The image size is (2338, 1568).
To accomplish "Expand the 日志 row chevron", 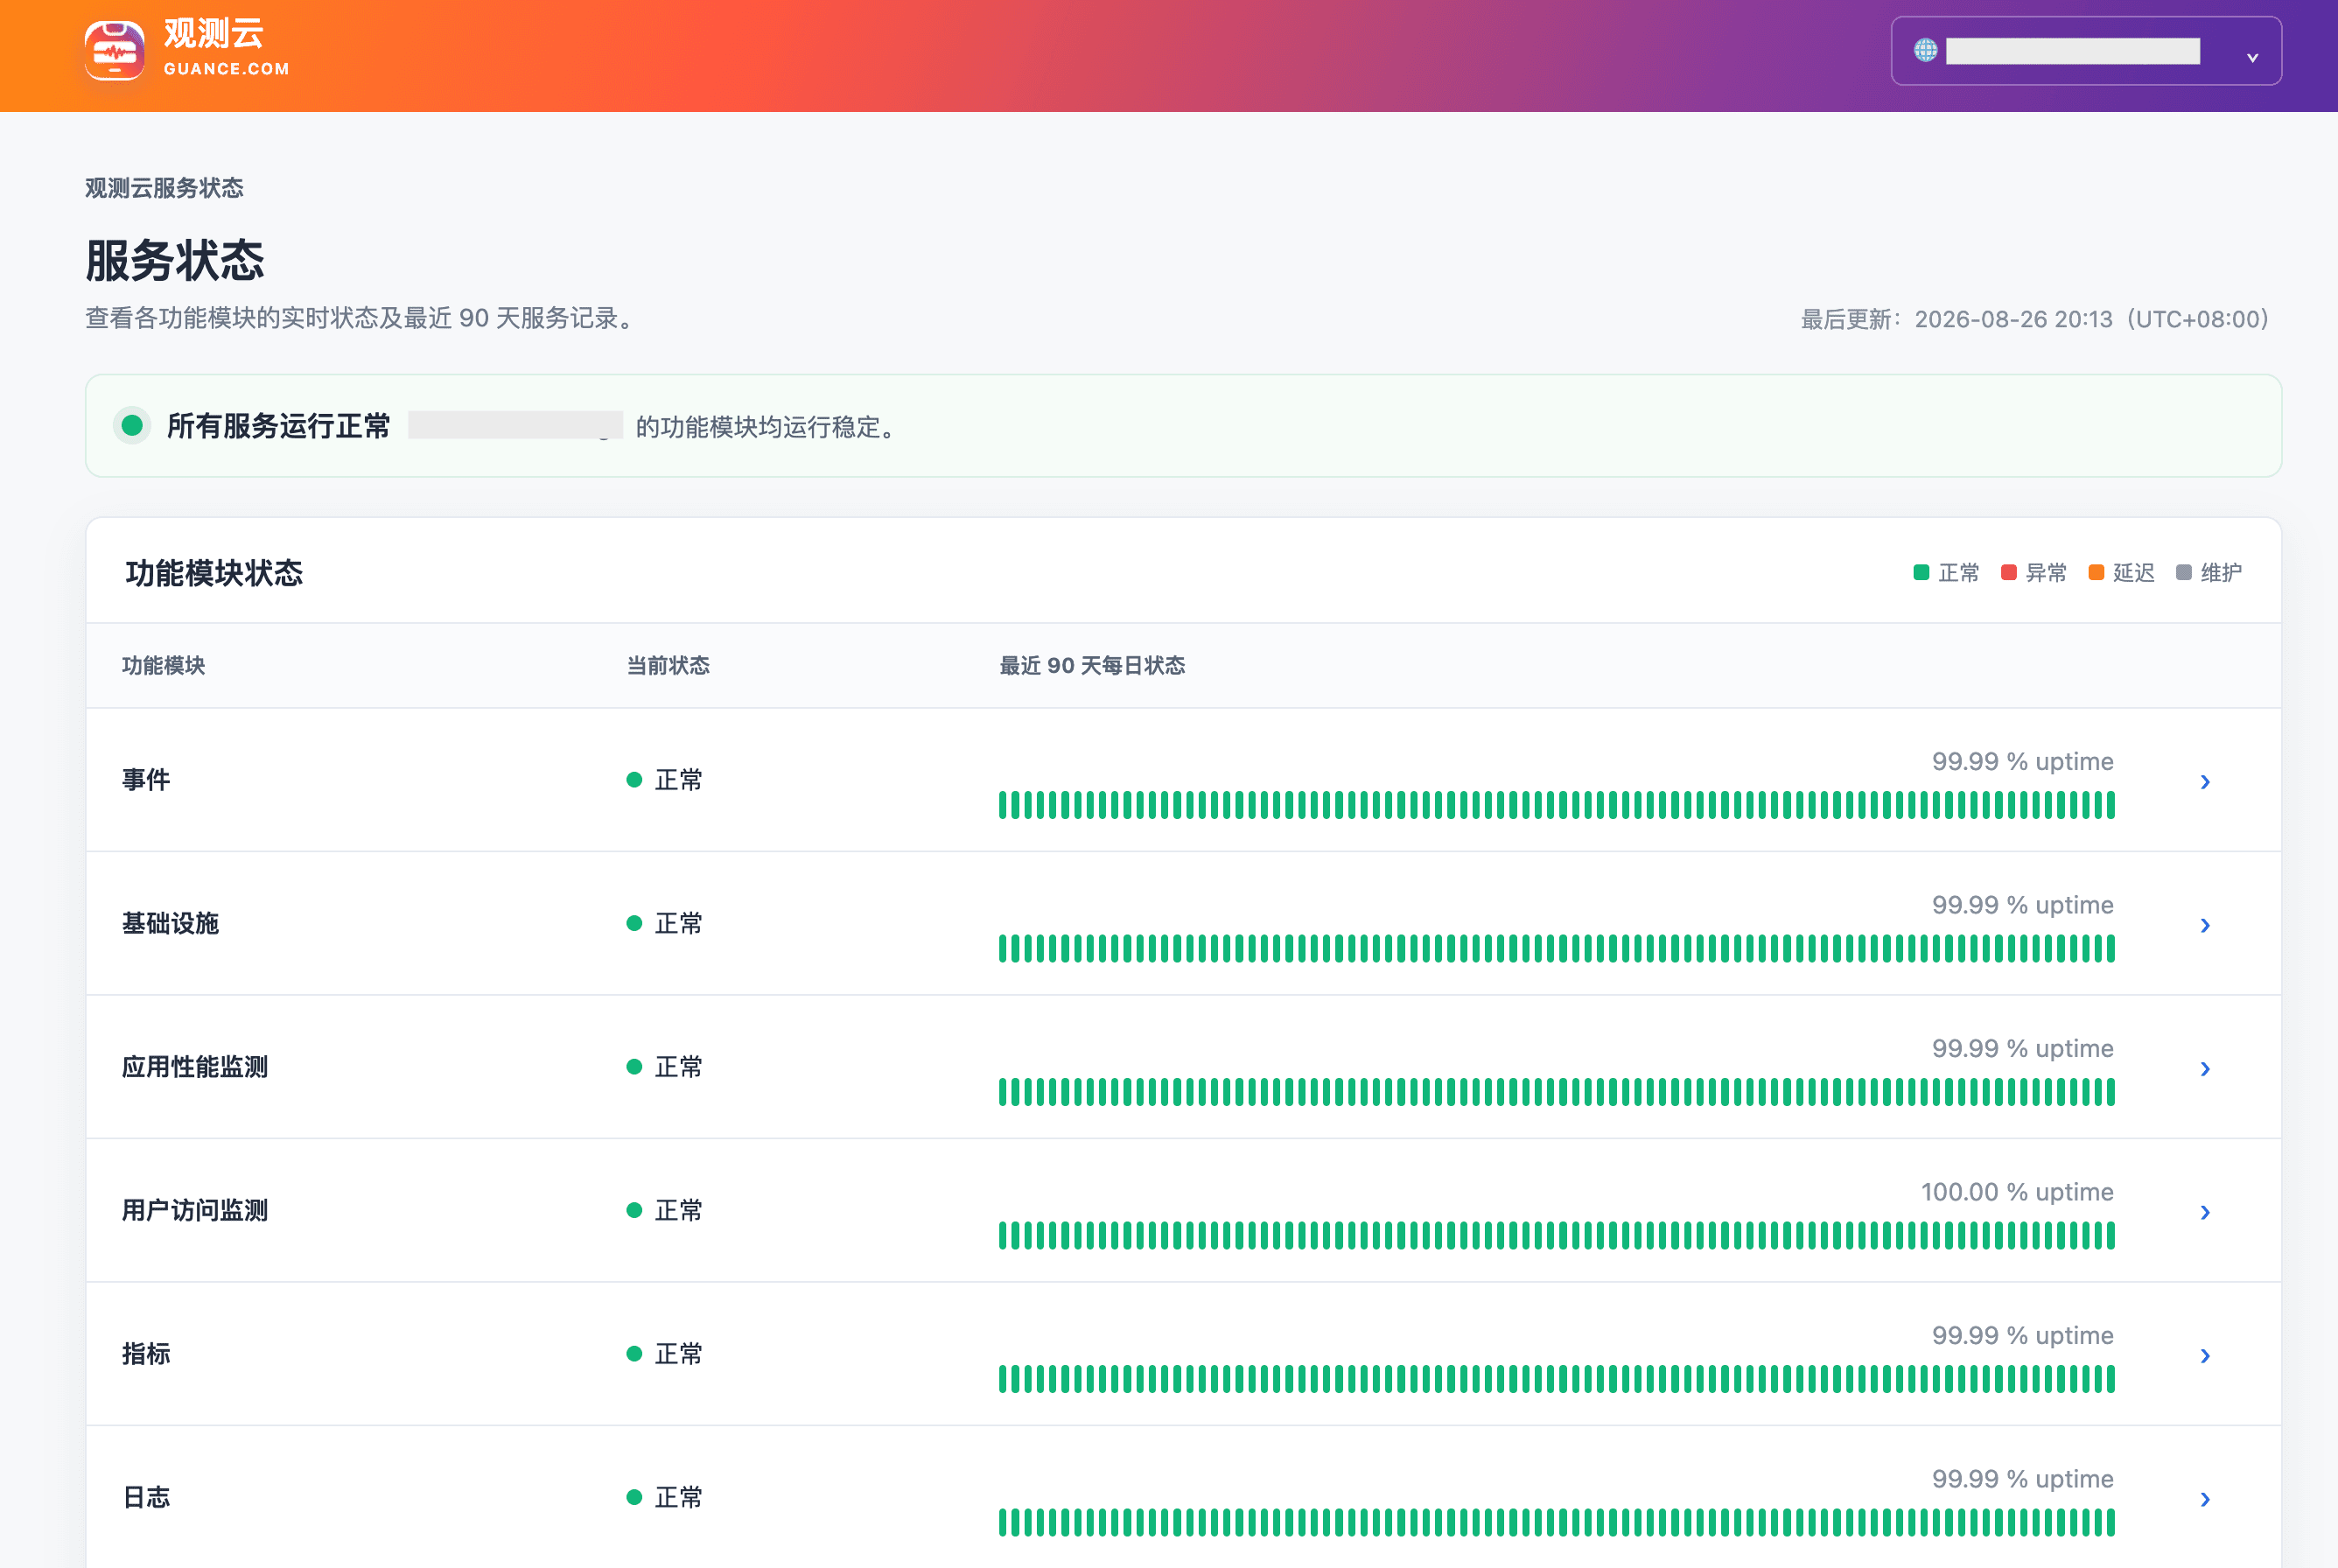I will (x=2206, y=1499).
